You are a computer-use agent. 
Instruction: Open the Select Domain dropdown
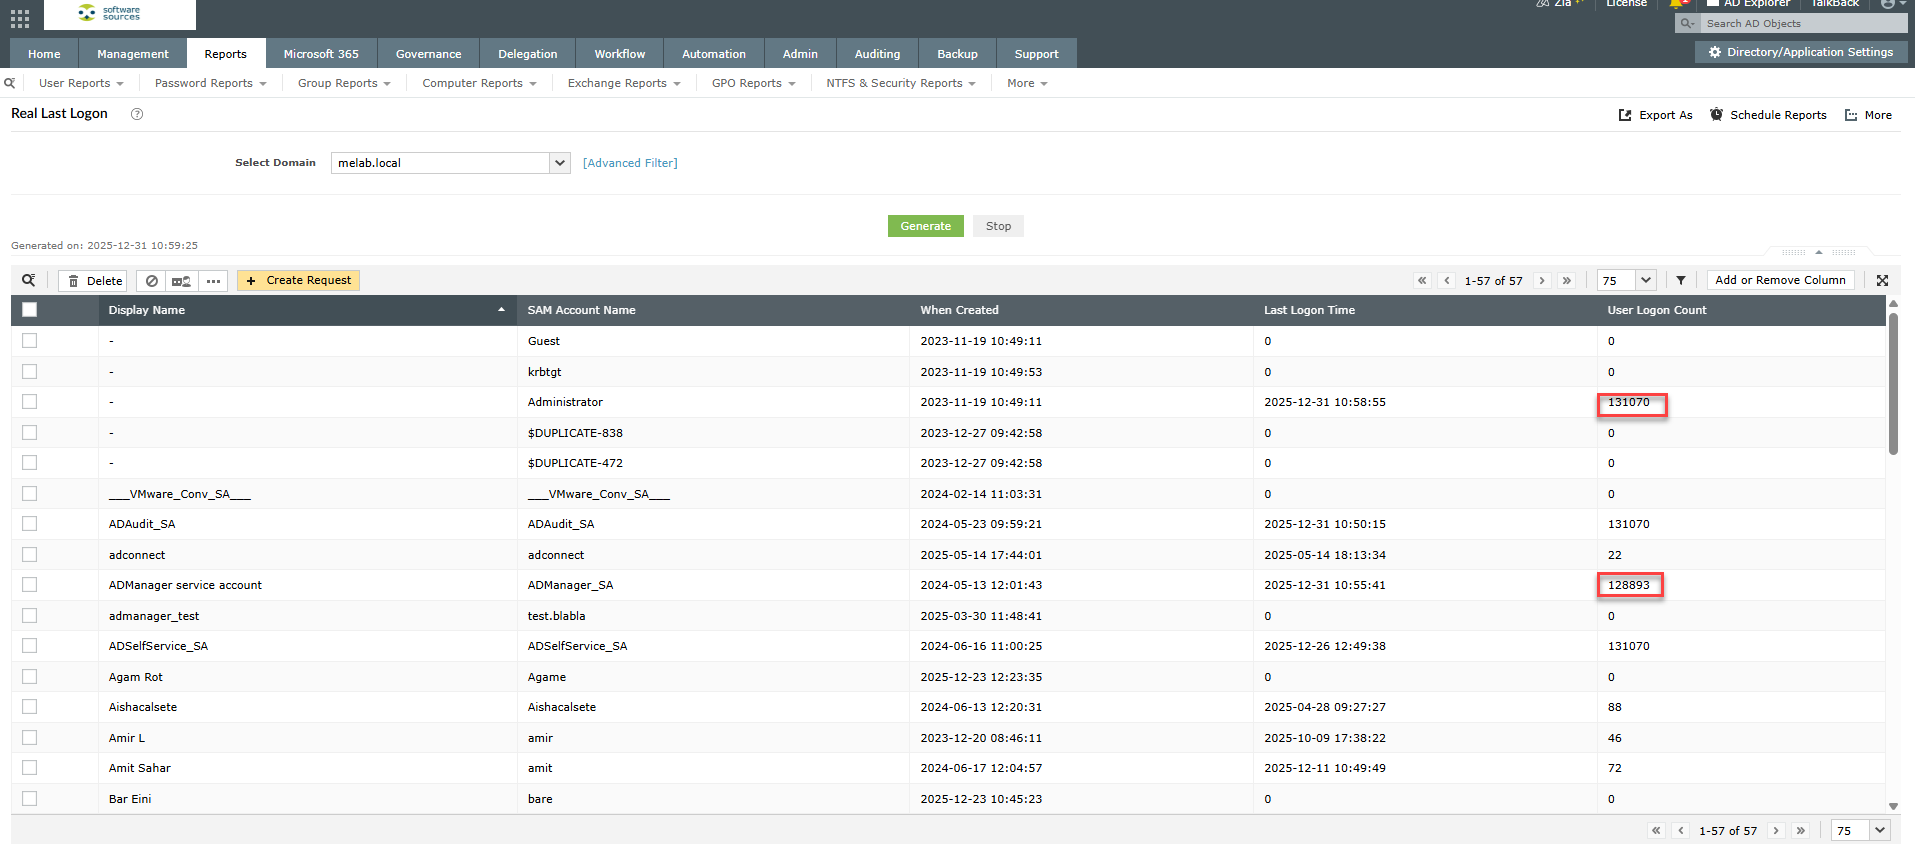559,163
